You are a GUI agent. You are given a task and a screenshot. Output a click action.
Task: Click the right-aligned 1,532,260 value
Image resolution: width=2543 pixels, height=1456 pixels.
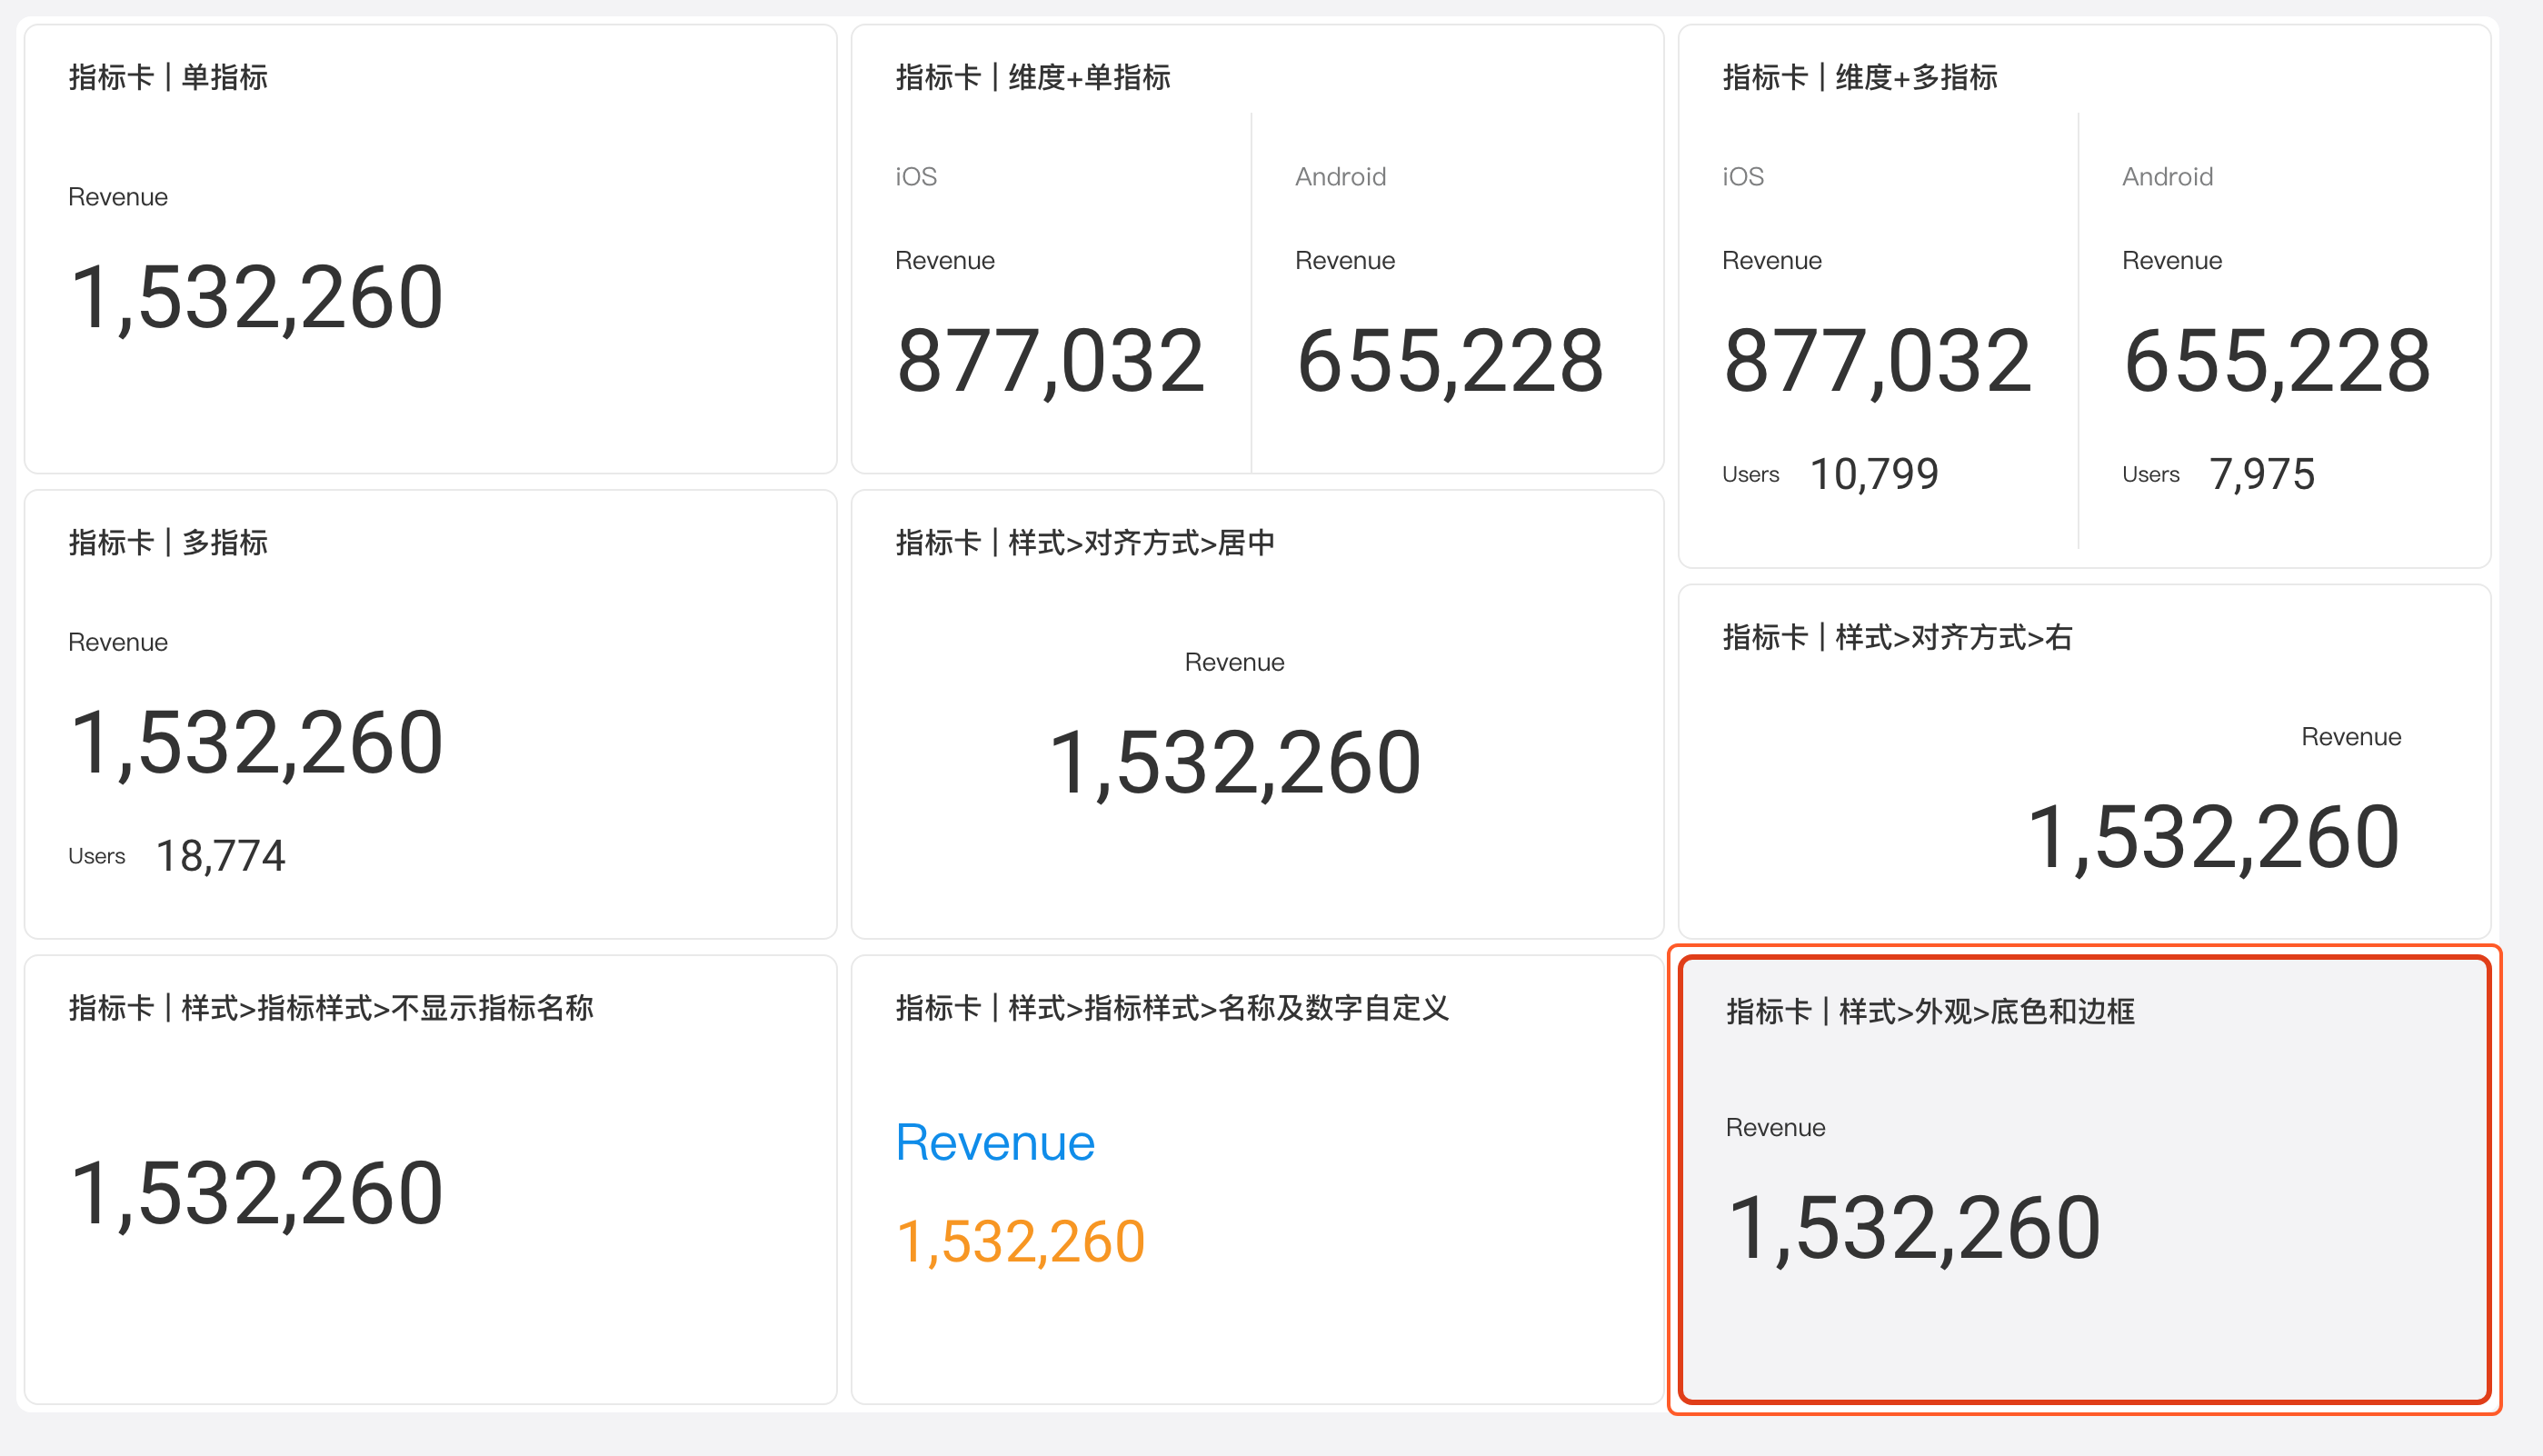point(2214,838)
